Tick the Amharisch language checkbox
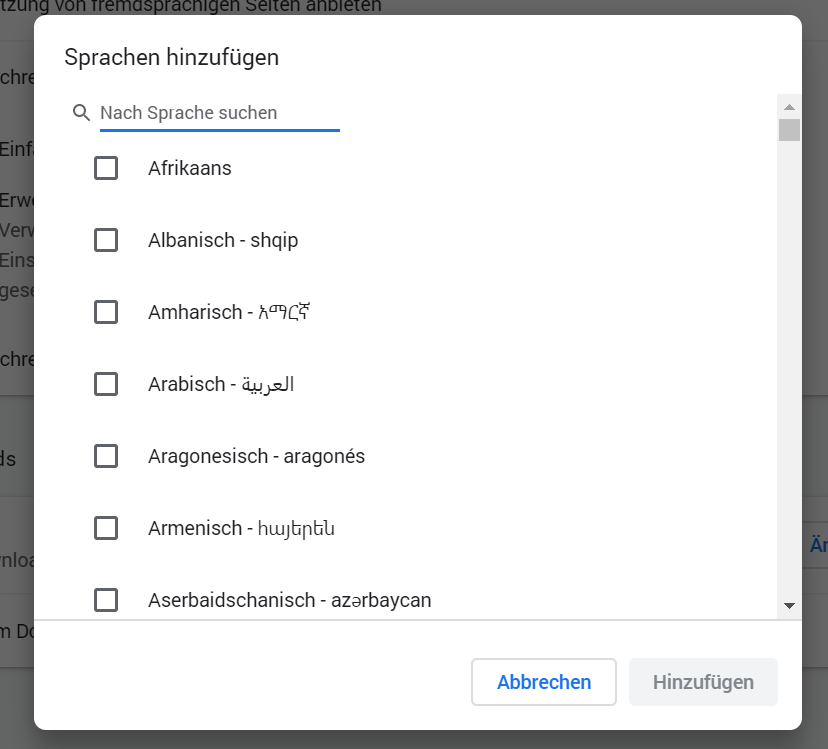Viewport: 828px width, 749px height. [x=106, y=312]
